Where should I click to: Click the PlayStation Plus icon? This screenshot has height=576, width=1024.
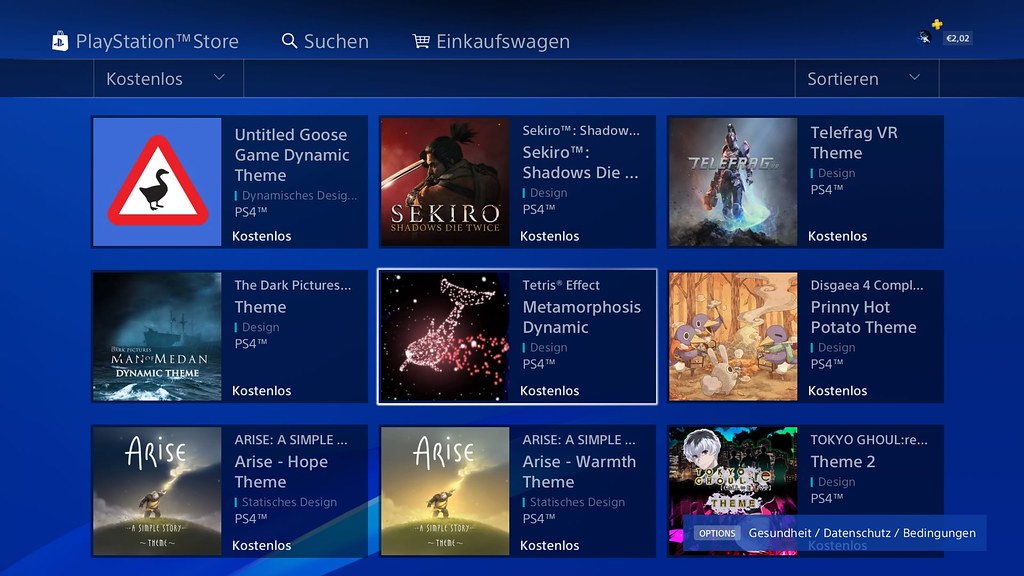pyautogui.click(x=937, y=25)
